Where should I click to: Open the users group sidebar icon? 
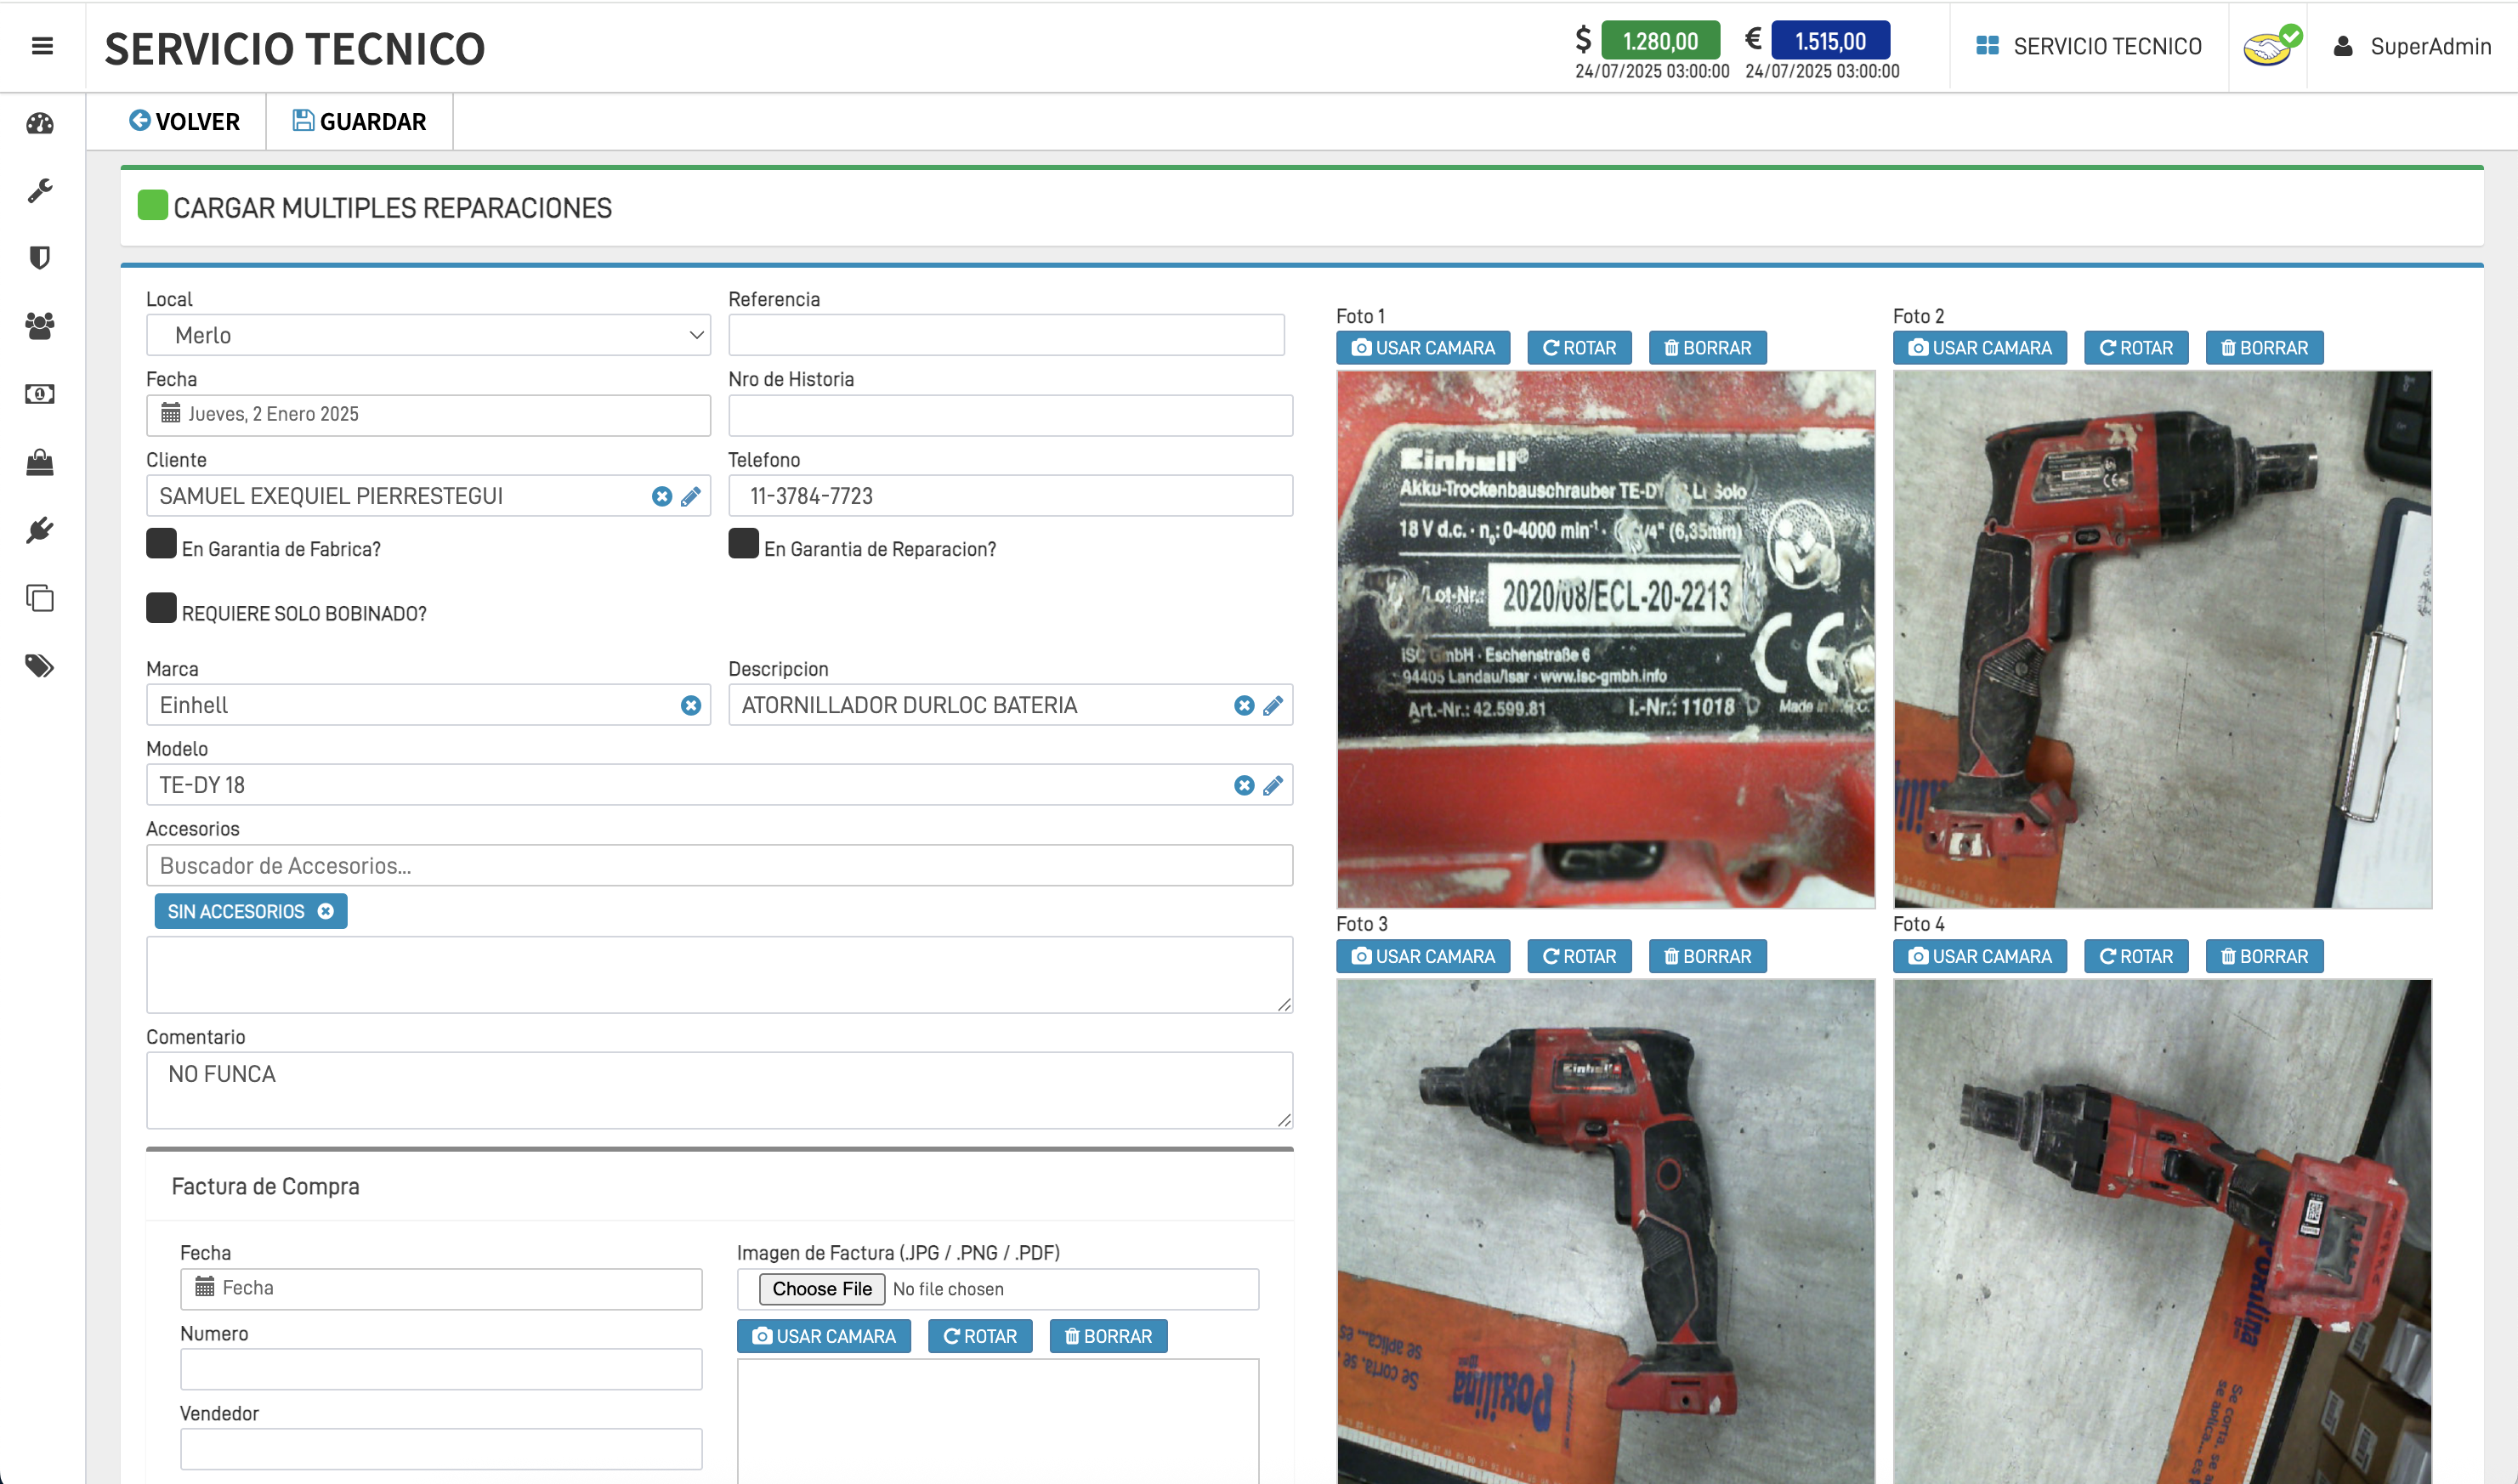pyautogui.click(x=40, y=326)
